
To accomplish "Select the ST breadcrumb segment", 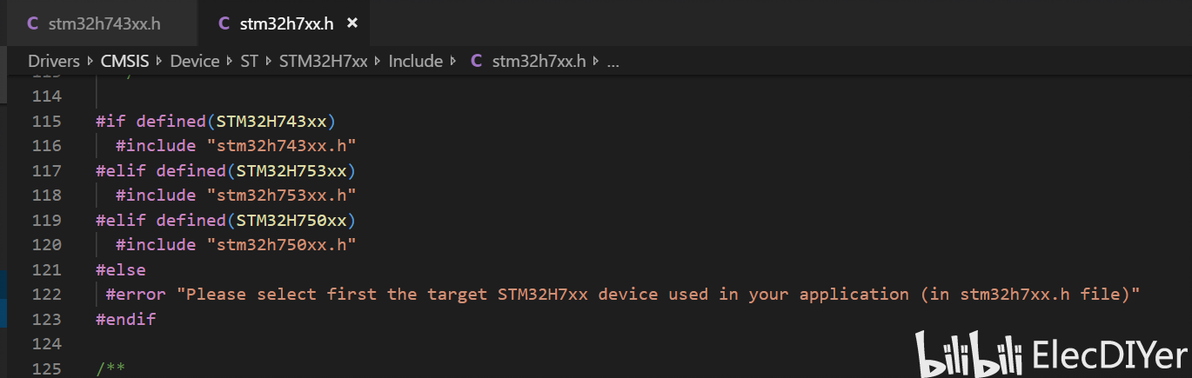I will point(249,61).
